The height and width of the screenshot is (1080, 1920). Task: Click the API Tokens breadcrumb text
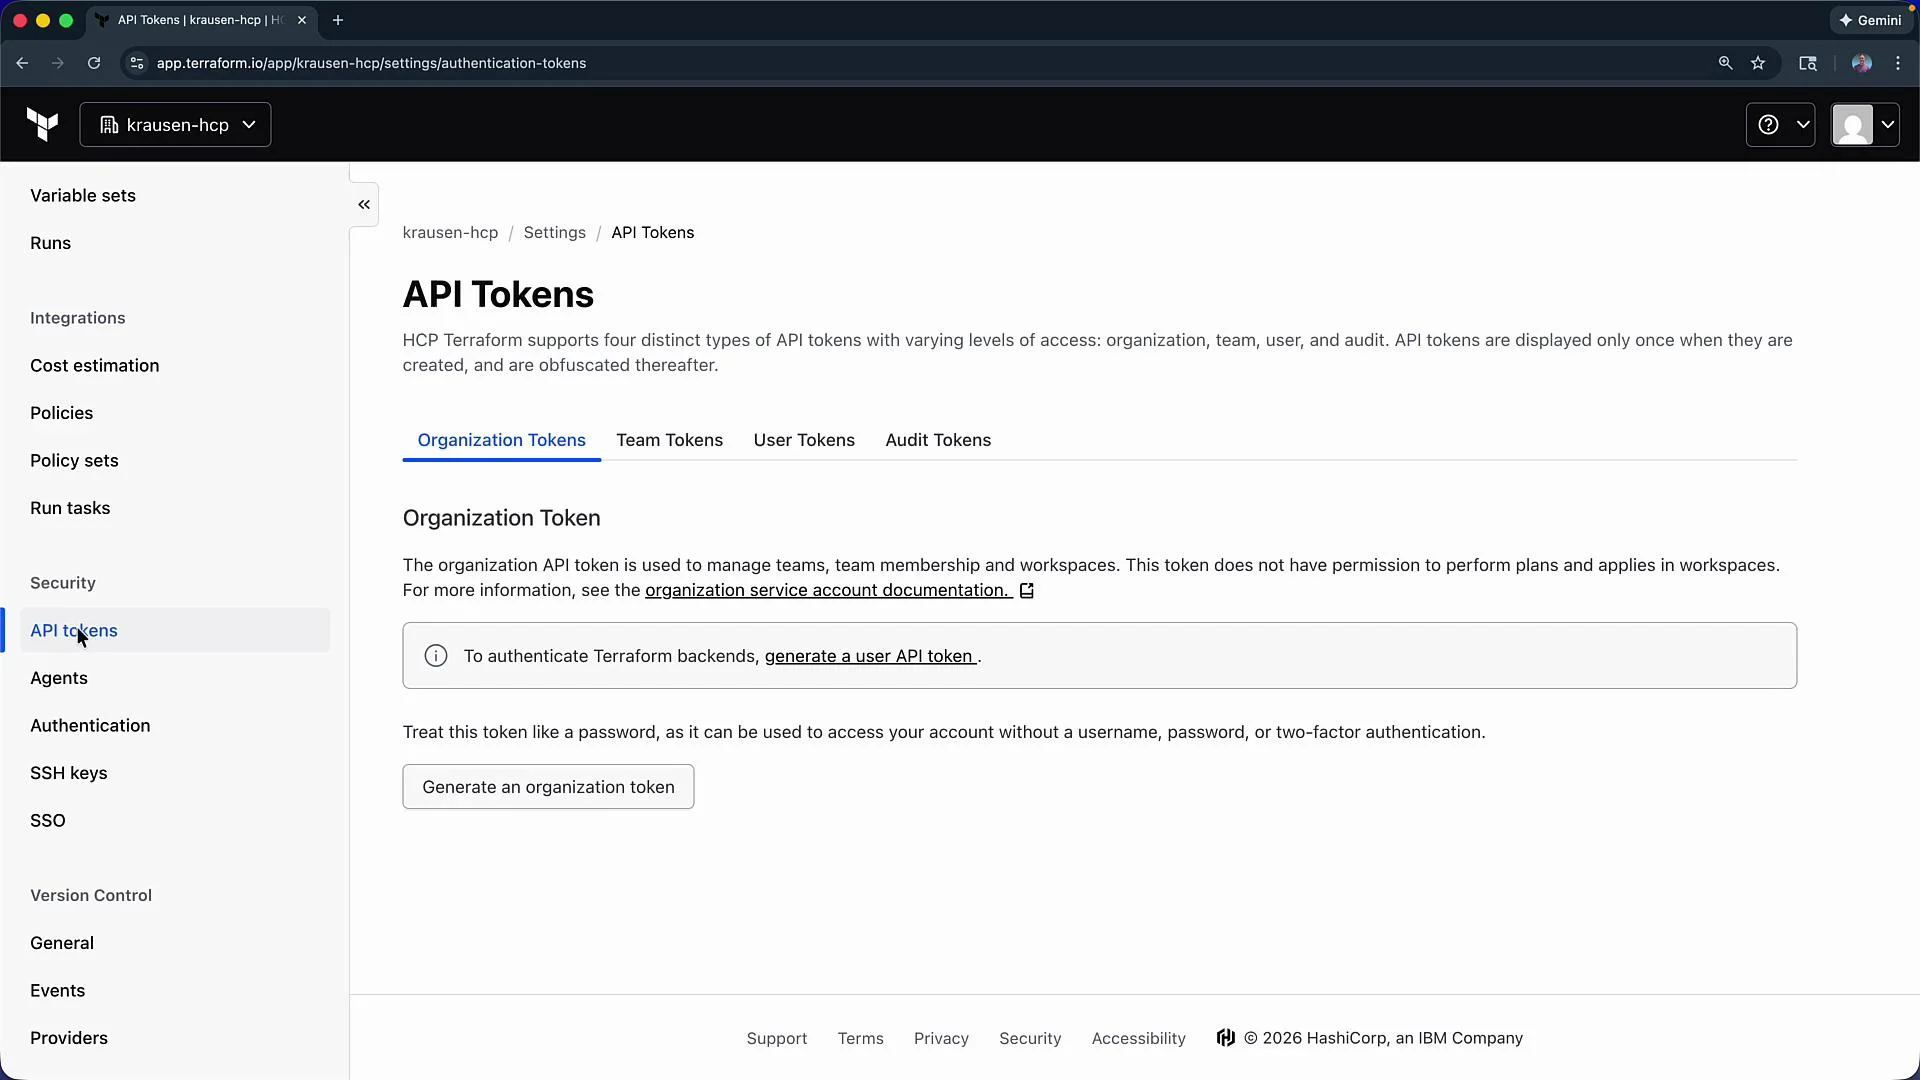pos(652,232)
